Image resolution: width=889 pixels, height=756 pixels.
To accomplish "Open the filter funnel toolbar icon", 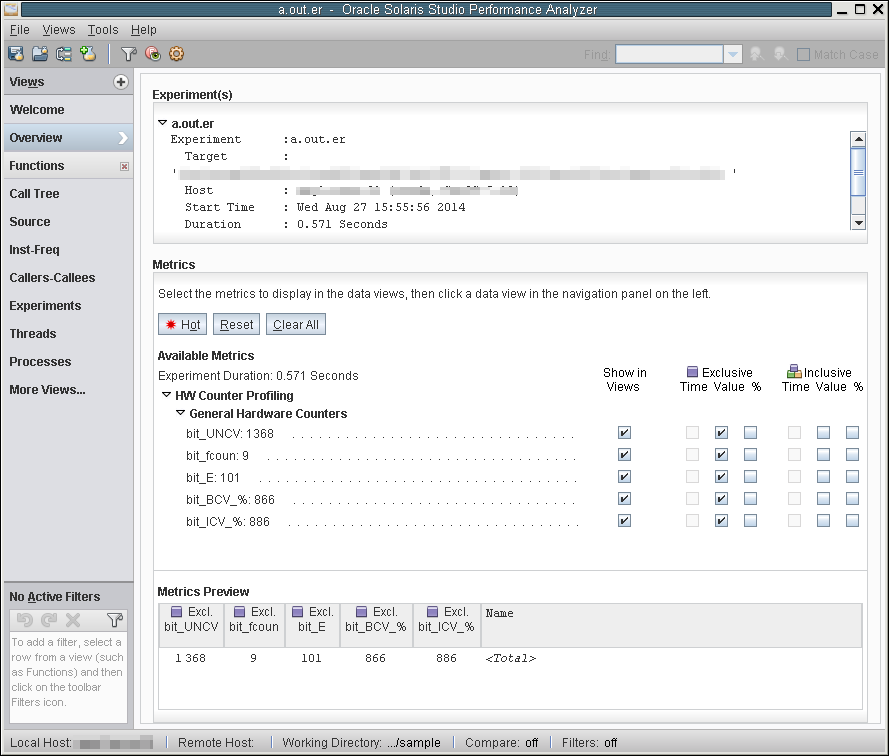I will [x=129, y=54].
